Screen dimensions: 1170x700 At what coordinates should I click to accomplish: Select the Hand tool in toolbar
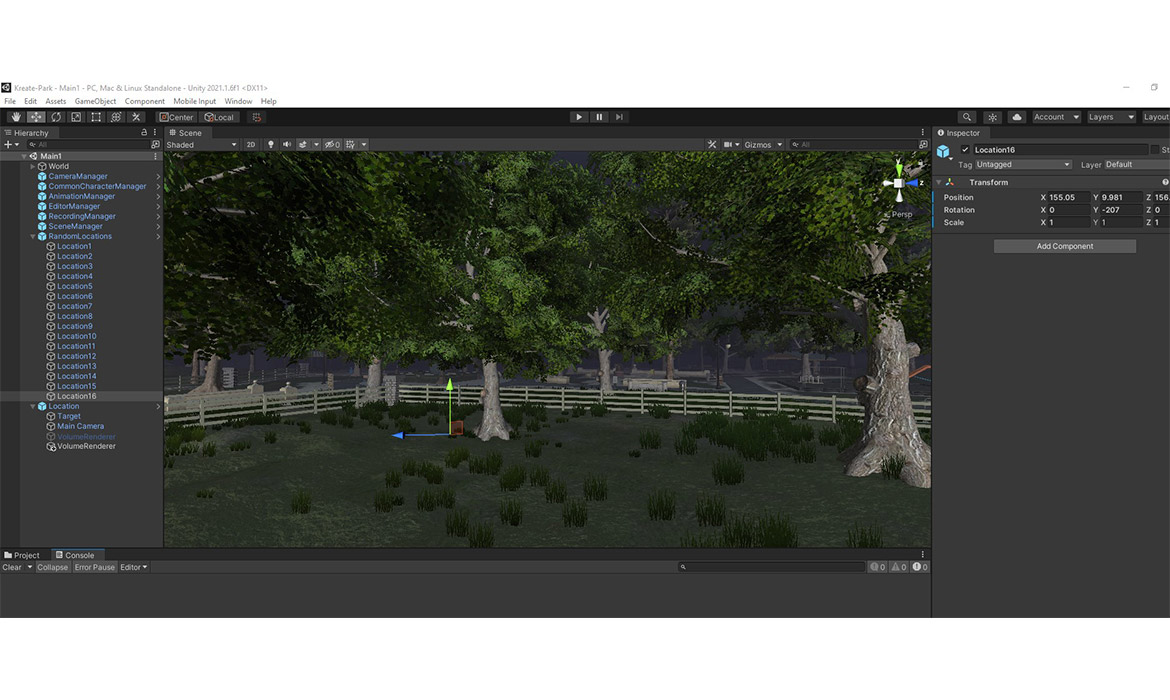click(15, 117)
